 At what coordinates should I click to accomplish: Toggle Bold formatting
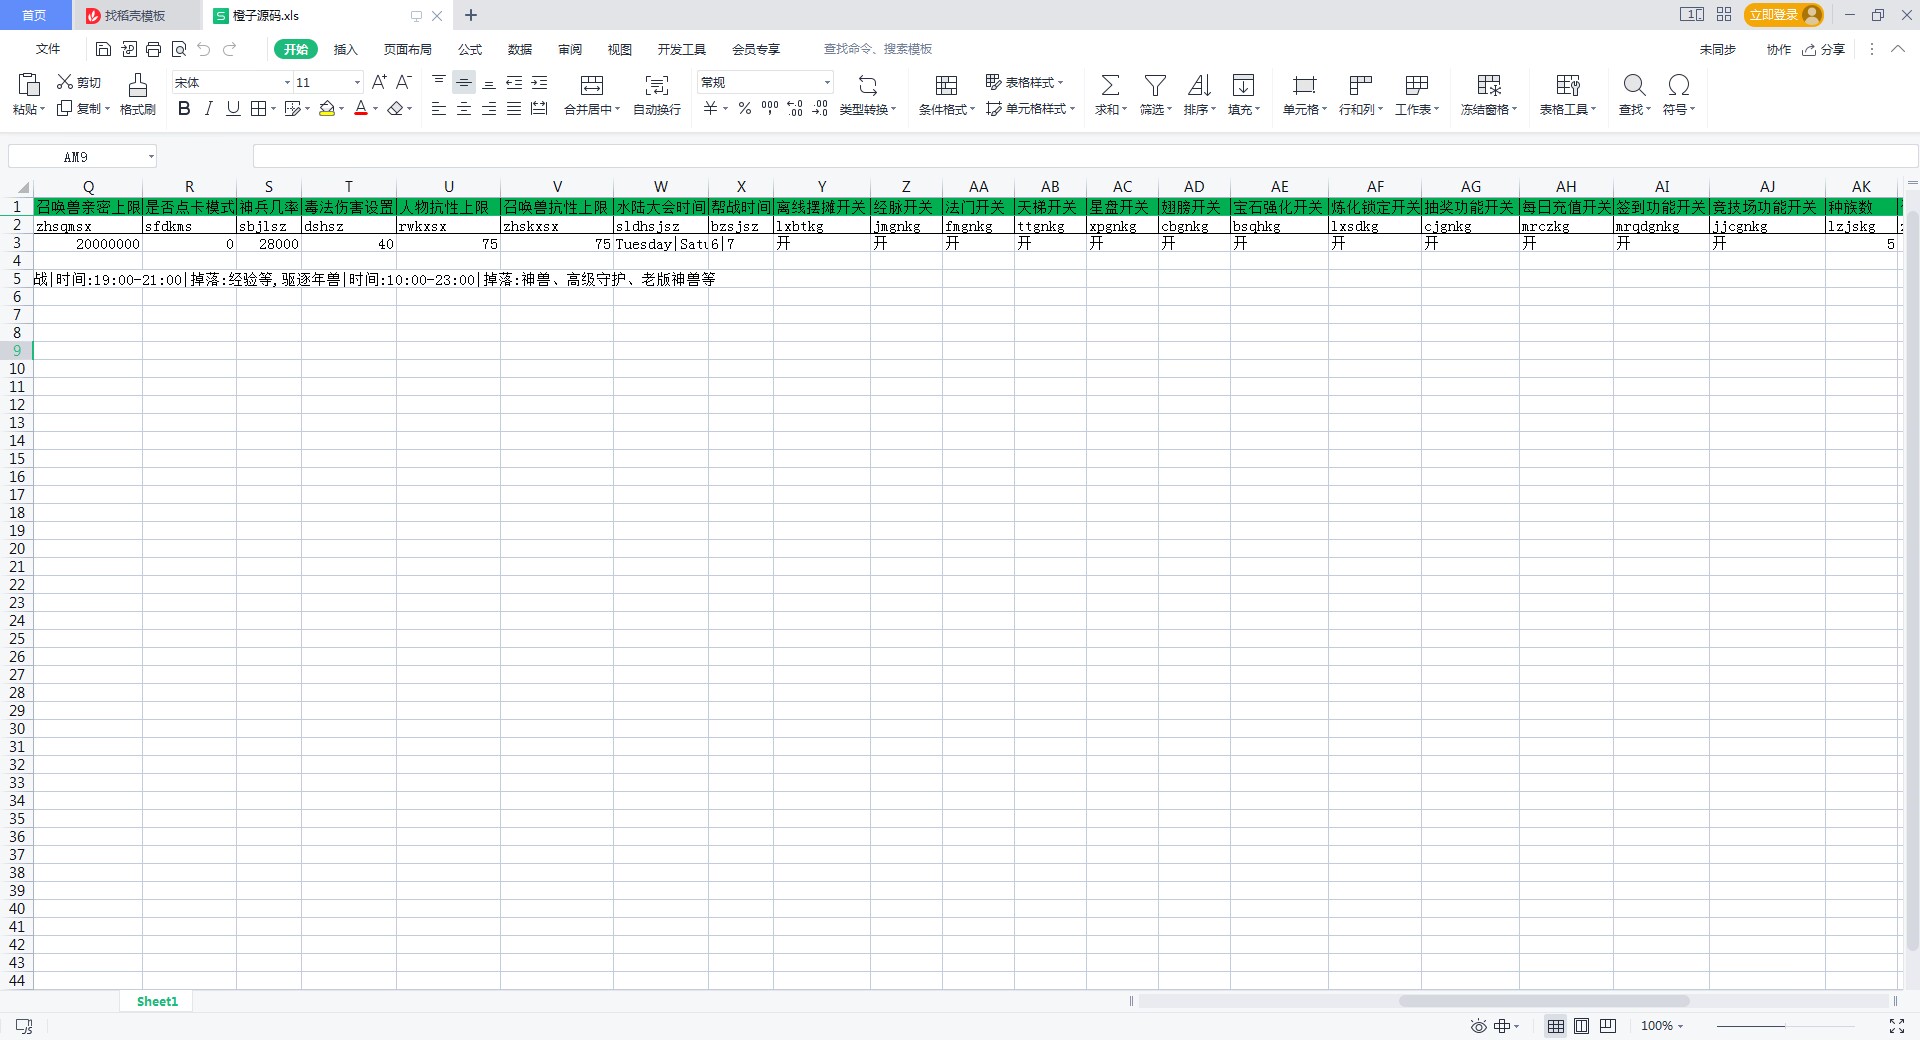184,109
